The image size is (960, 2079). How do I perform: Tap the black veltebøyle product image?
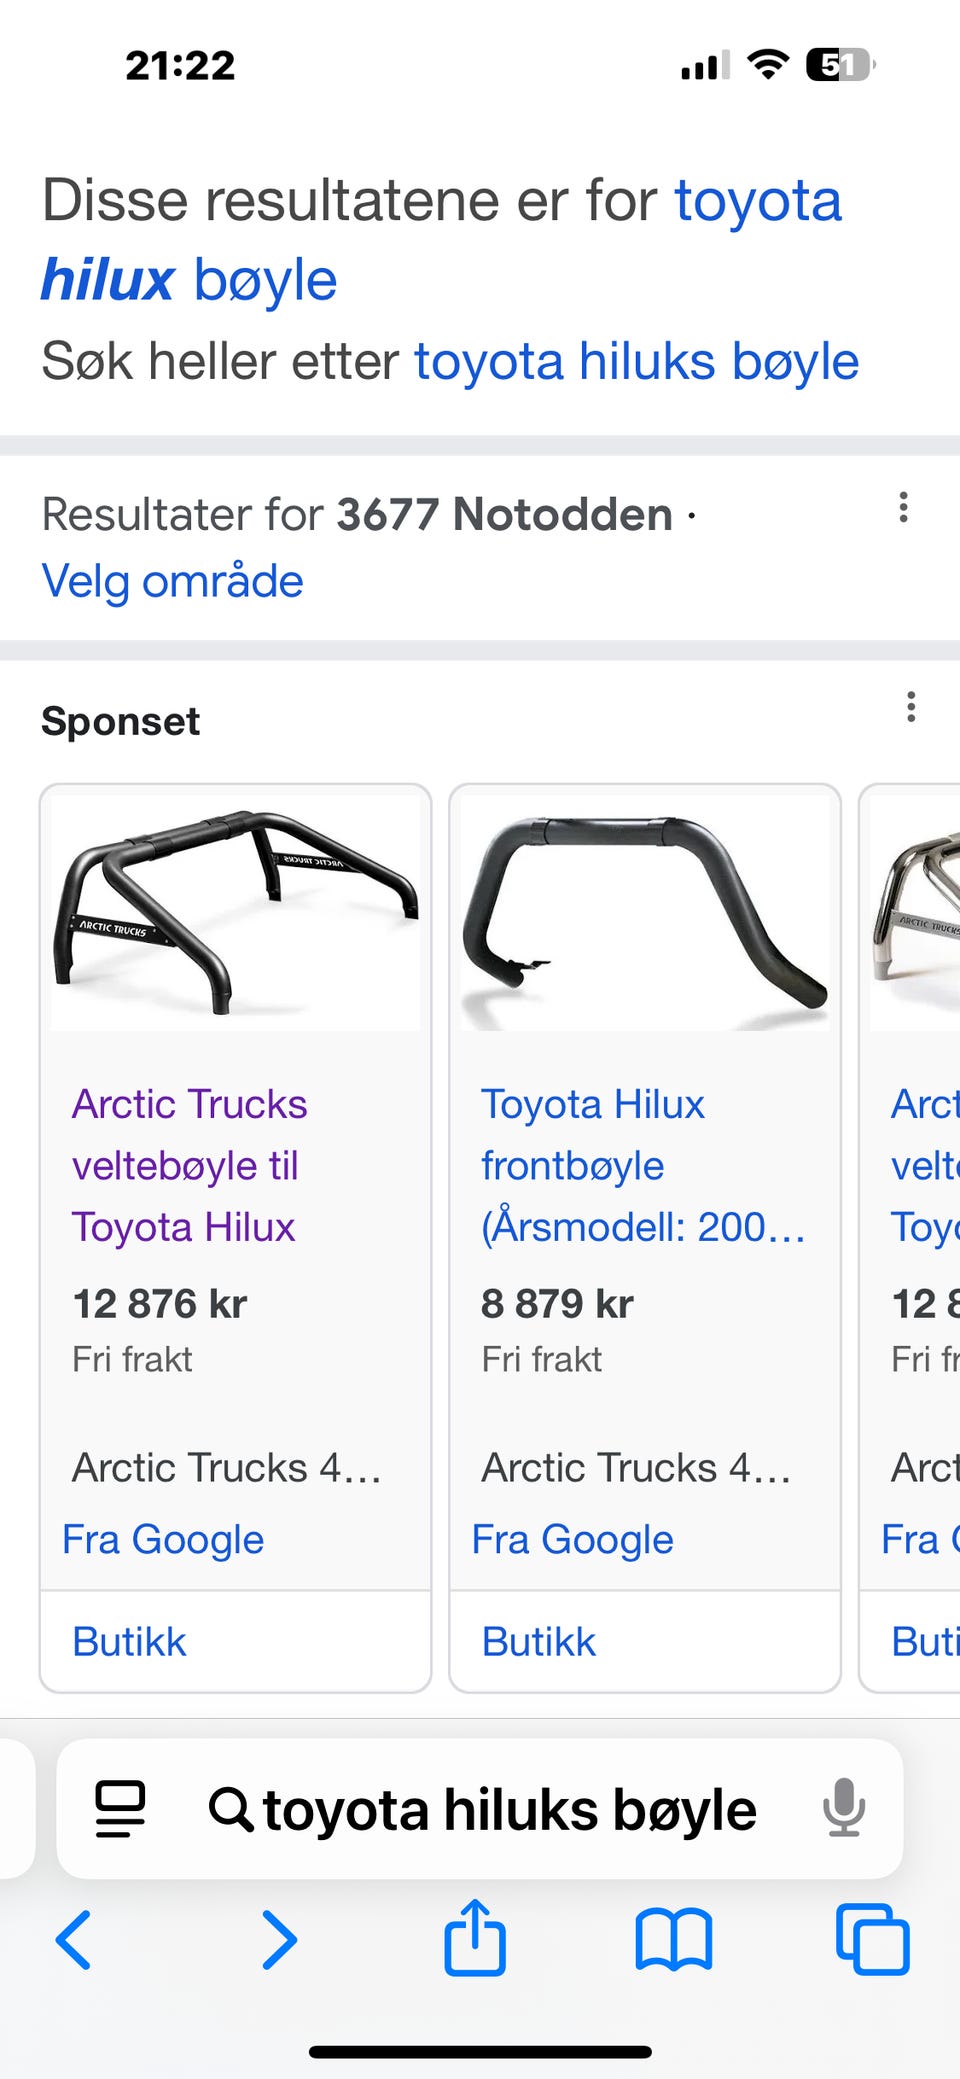(236, 912)
